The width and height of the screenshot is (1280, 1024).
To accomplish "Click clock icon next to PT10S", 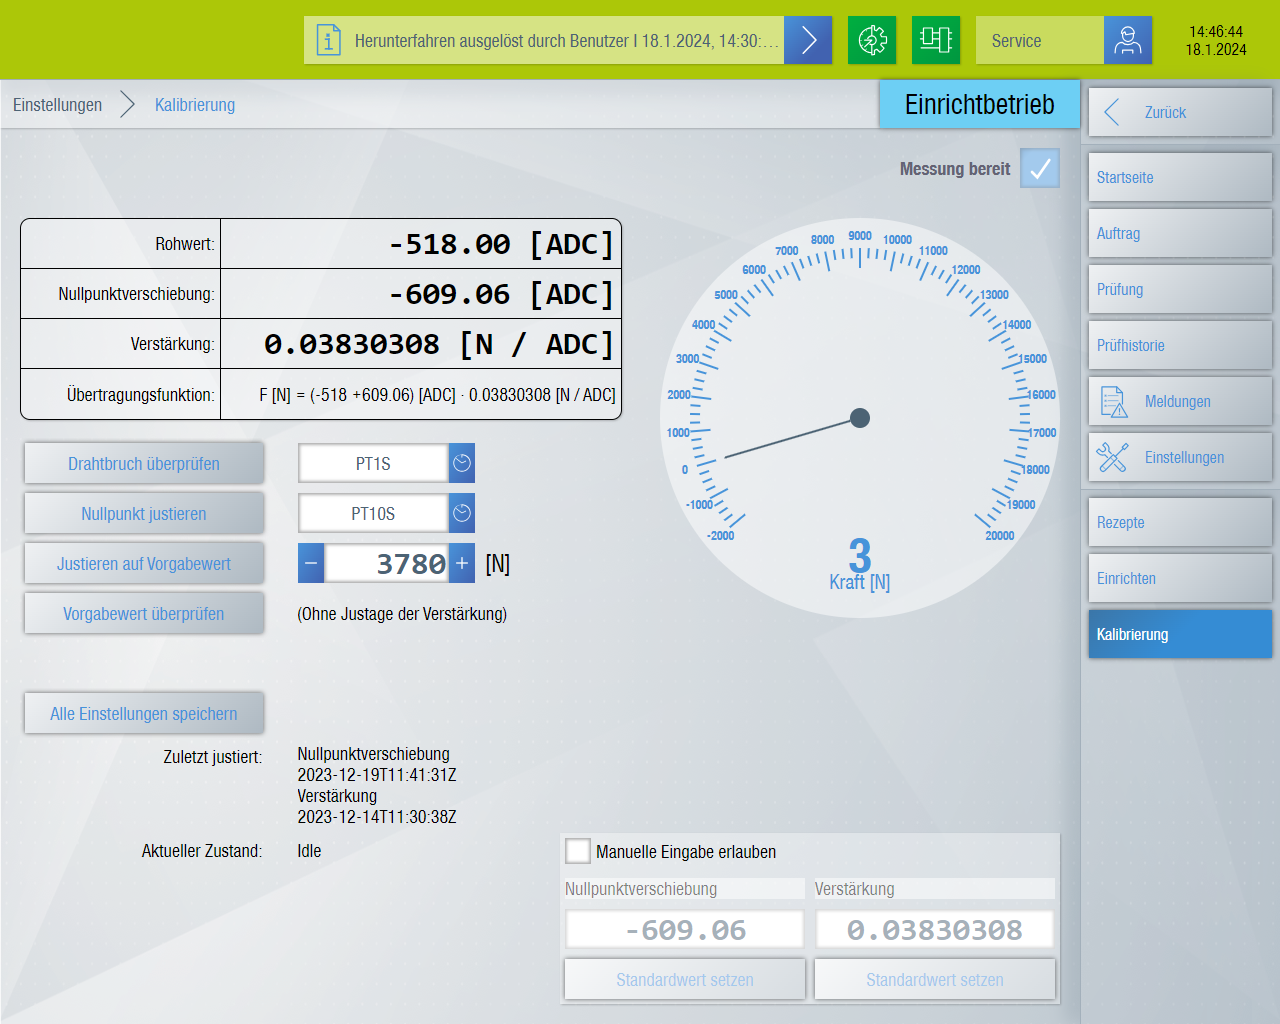I will tap(462, 513).
